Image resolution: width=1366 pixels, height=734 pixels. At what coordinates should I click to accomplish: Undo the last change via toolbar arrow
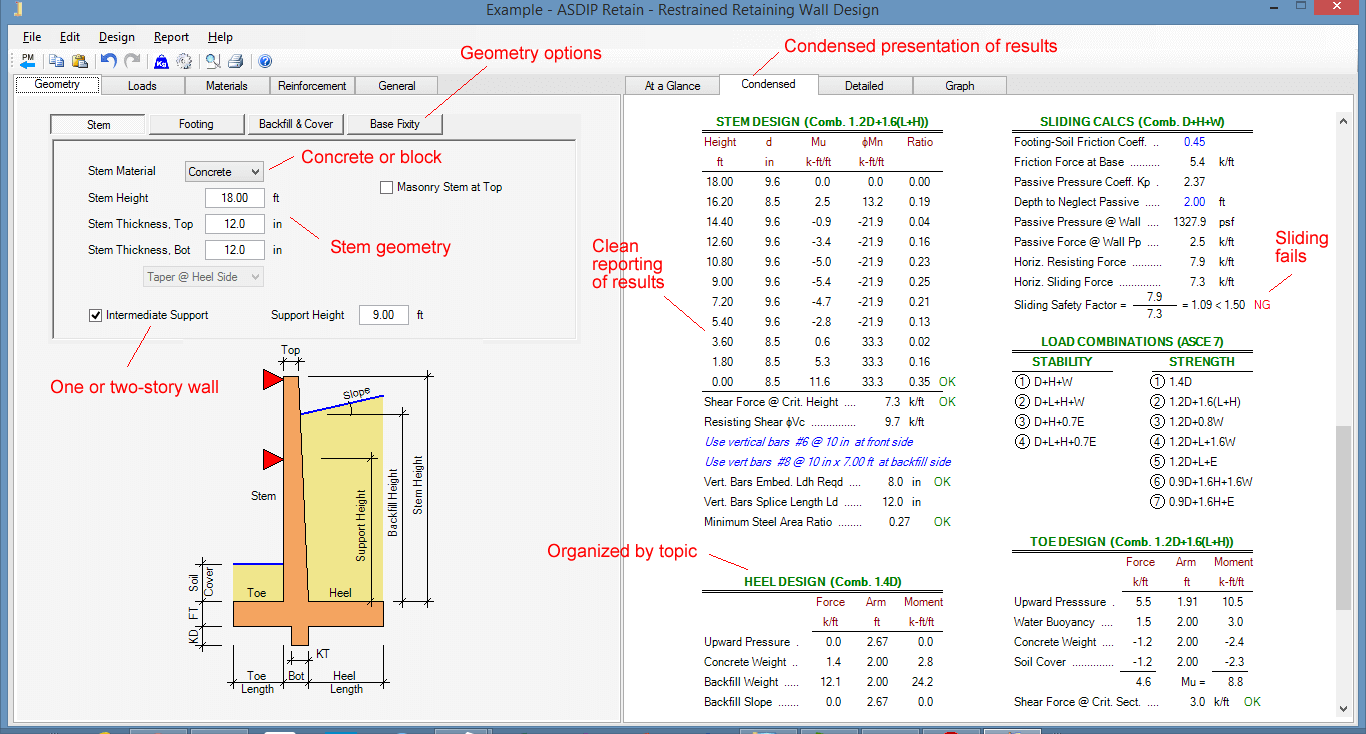(x=109, y=61)
